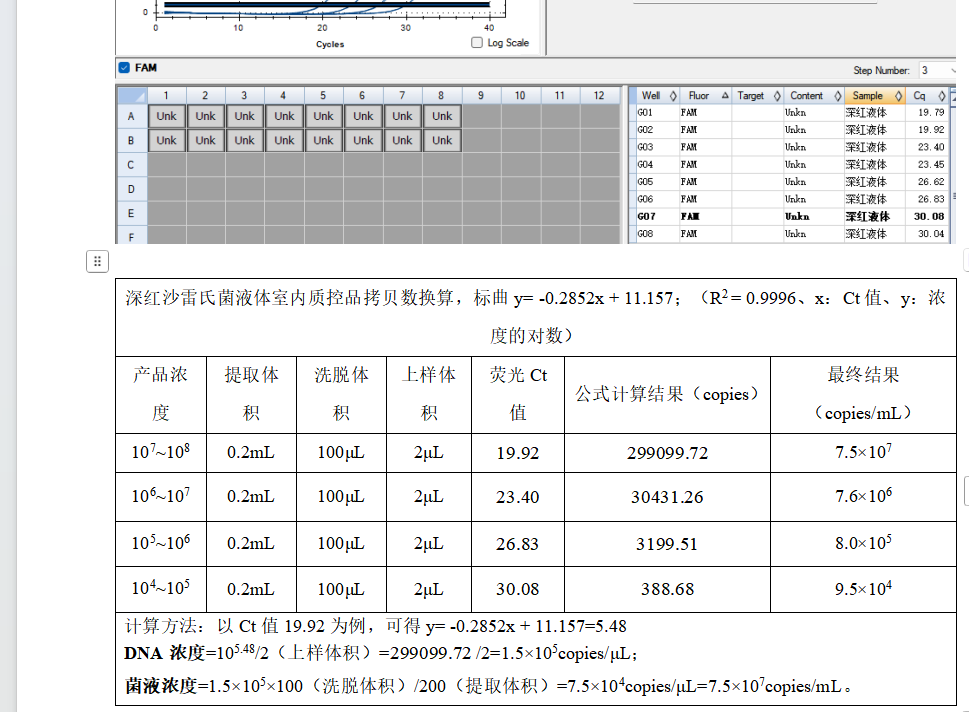Click Cq value 19.79
Viewport: 969px width, 712px height.
point(931,112)
